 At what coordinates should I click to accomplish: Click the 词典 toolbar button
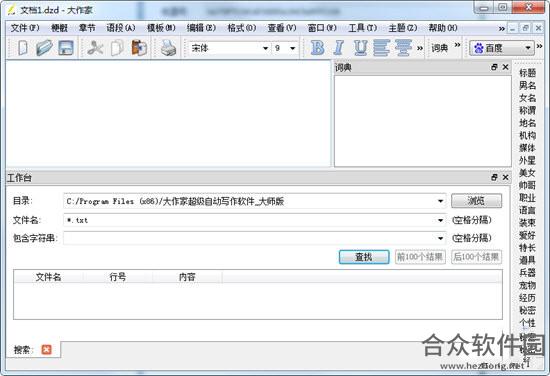coord(440,48)
